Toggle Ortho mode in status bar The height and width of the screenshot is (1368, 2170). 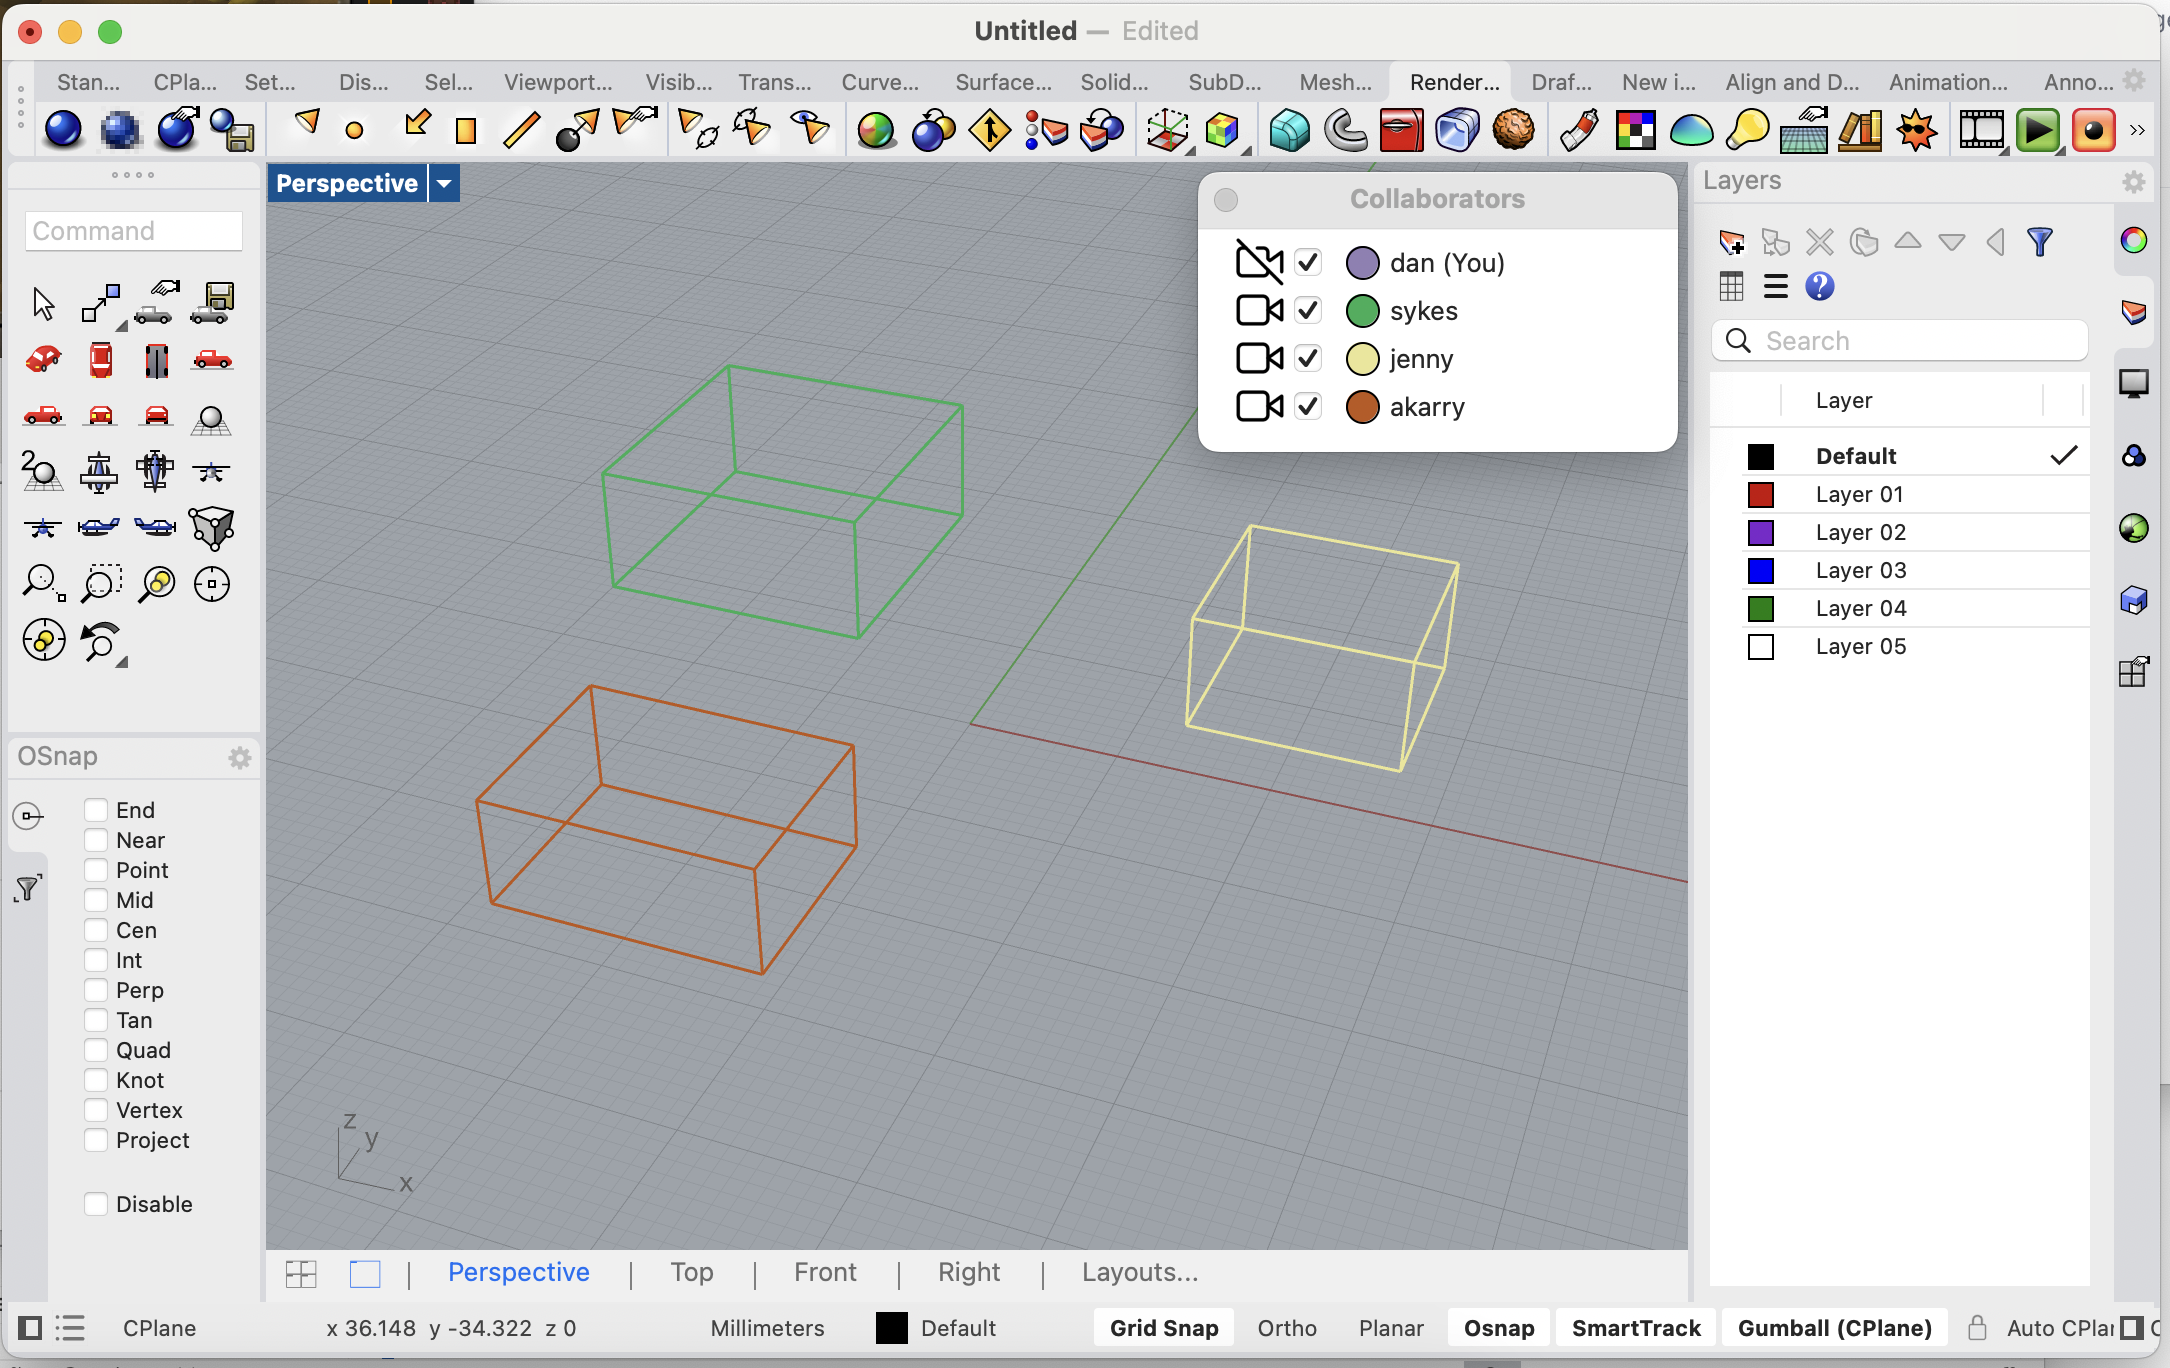tap(1287, 1328)
